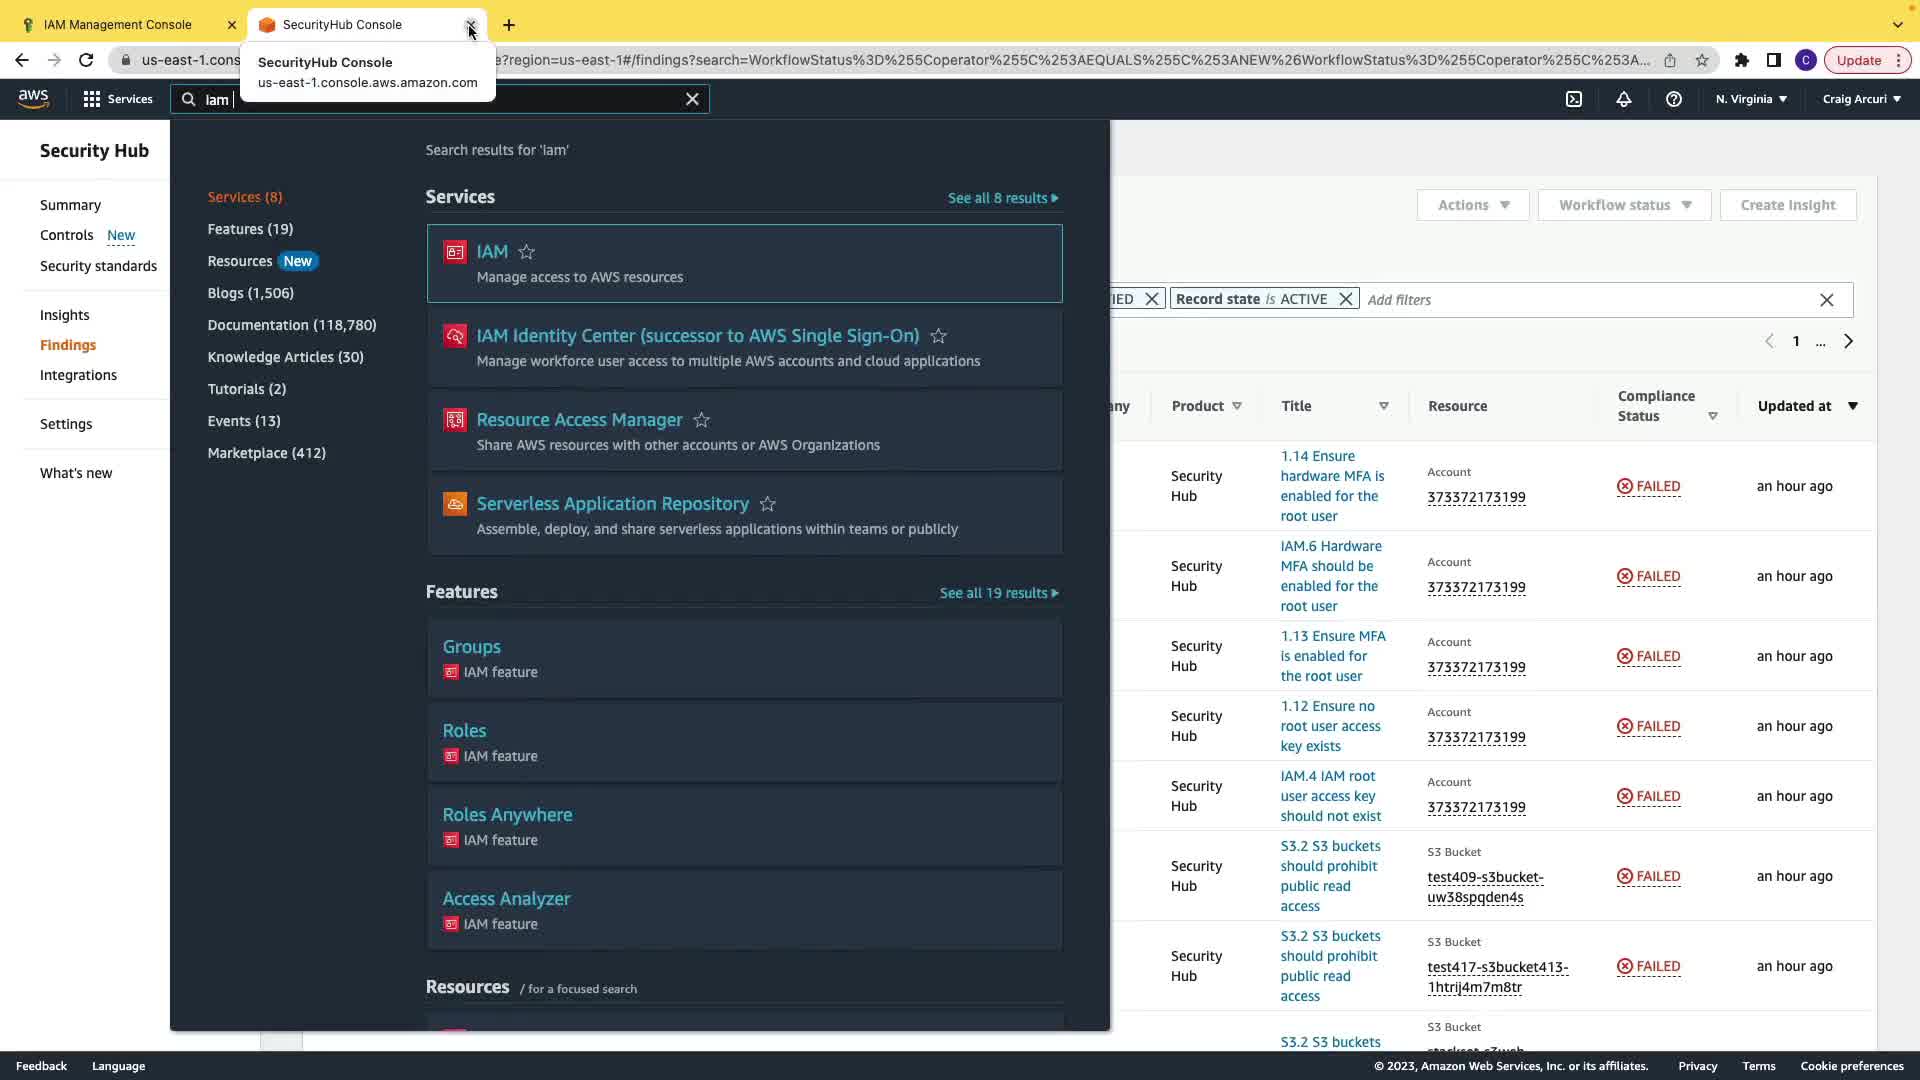Open the CloudShell icon in the top bar
The image size is (1920, 1080).
point(1574,99)
